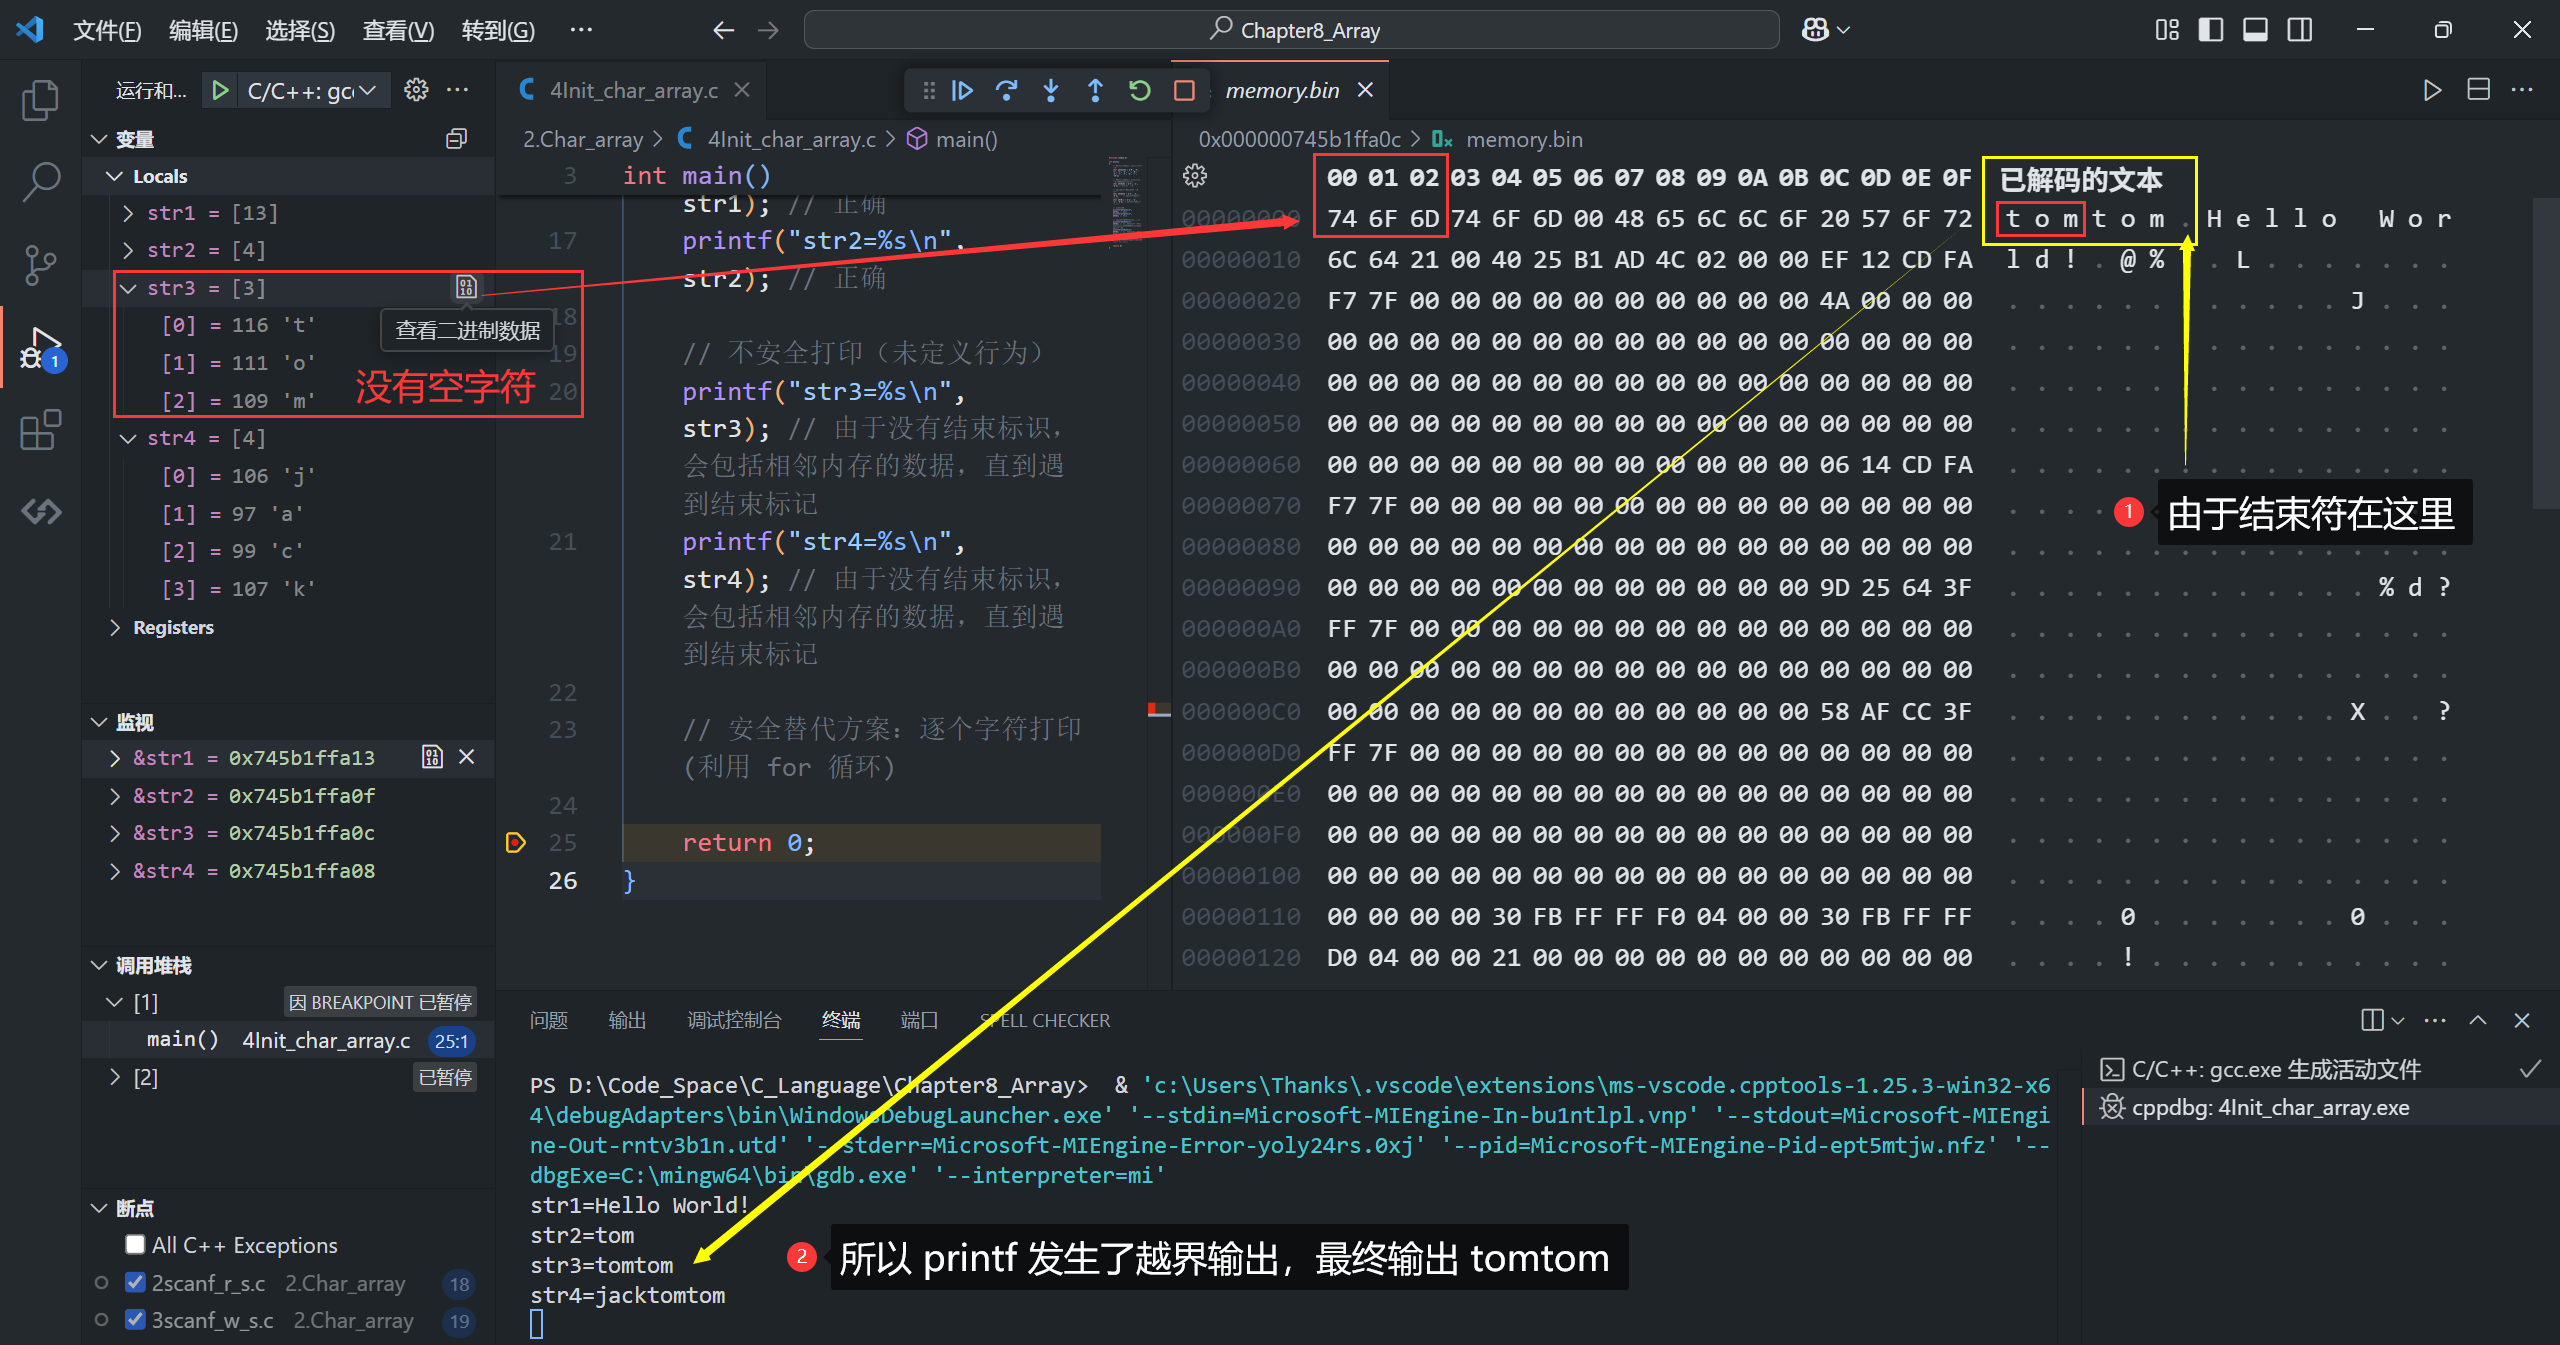Stop the debugging session
The image size is (2560, 1345).
(x=1184, y=91)
